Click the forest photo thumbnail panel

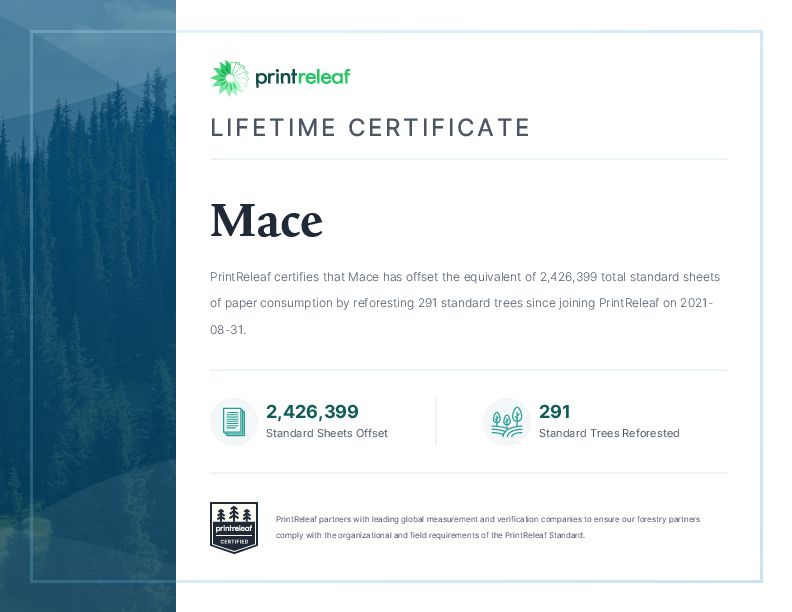point(88,306)
